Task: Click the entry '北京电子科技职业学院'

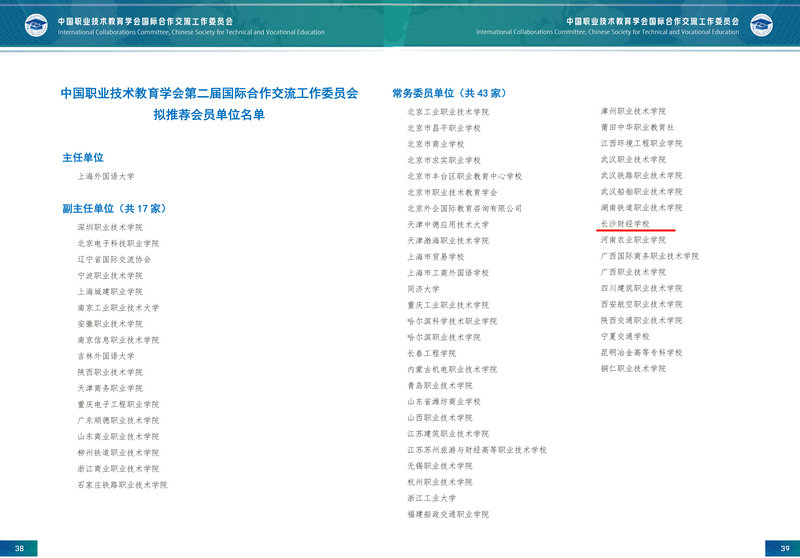Action: click(x=118, y=243)
